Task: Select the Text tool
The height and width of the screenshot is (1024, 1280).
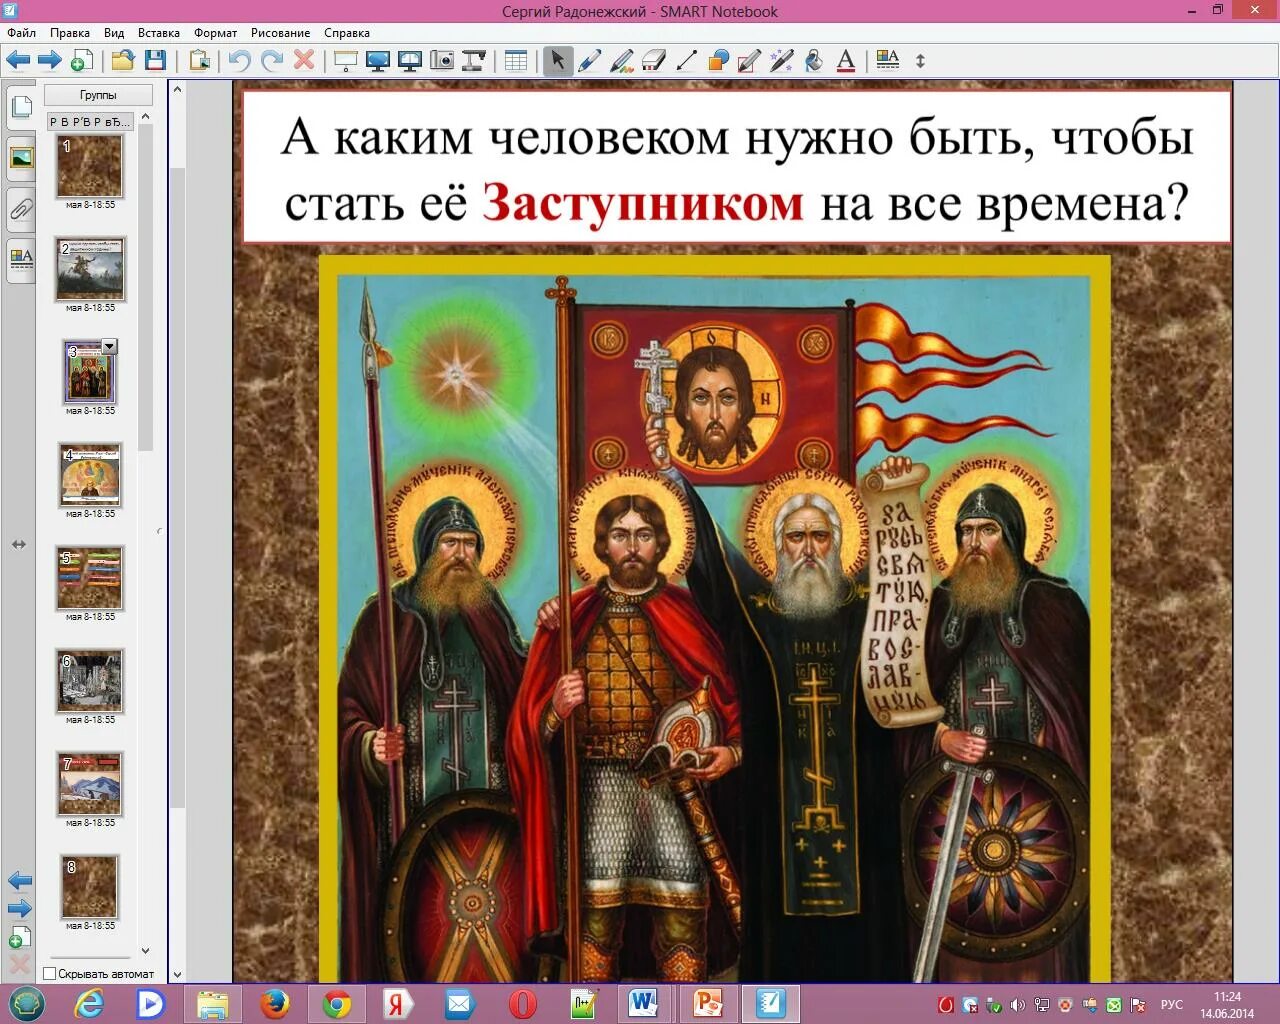Action: pos(846,61)
